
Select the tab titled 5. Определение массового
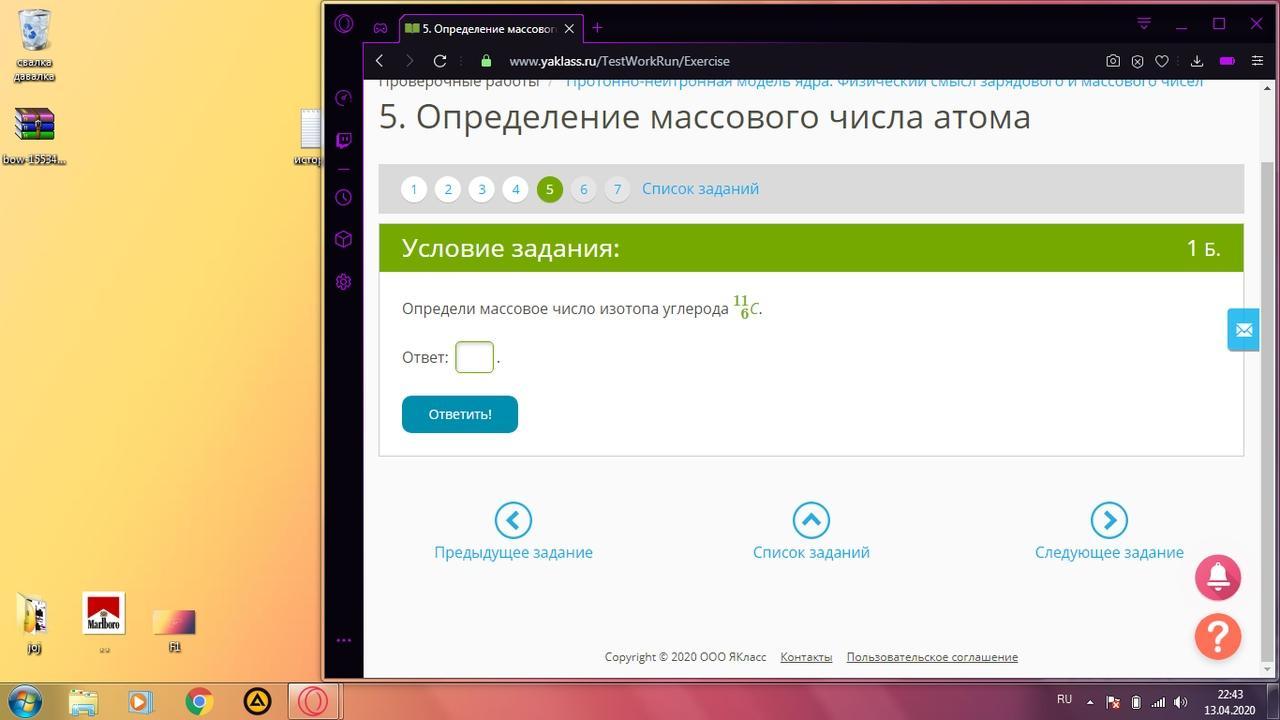pyautogui.click(x=491, y=28)
